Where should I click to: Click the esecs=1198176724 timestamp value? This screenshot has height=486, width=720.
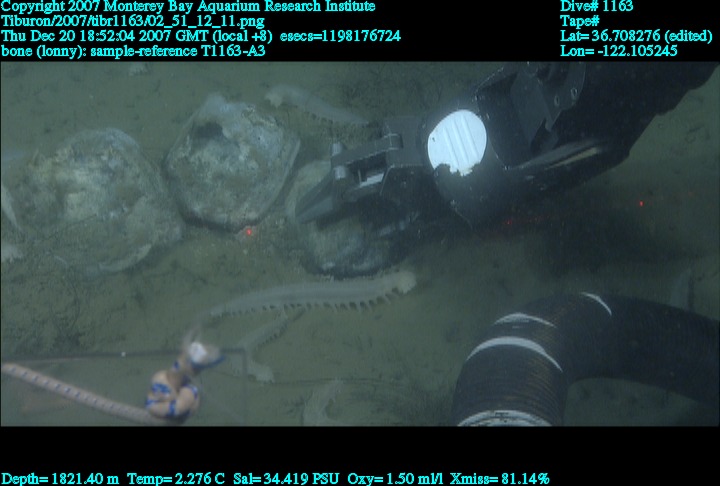coord(340,36)
